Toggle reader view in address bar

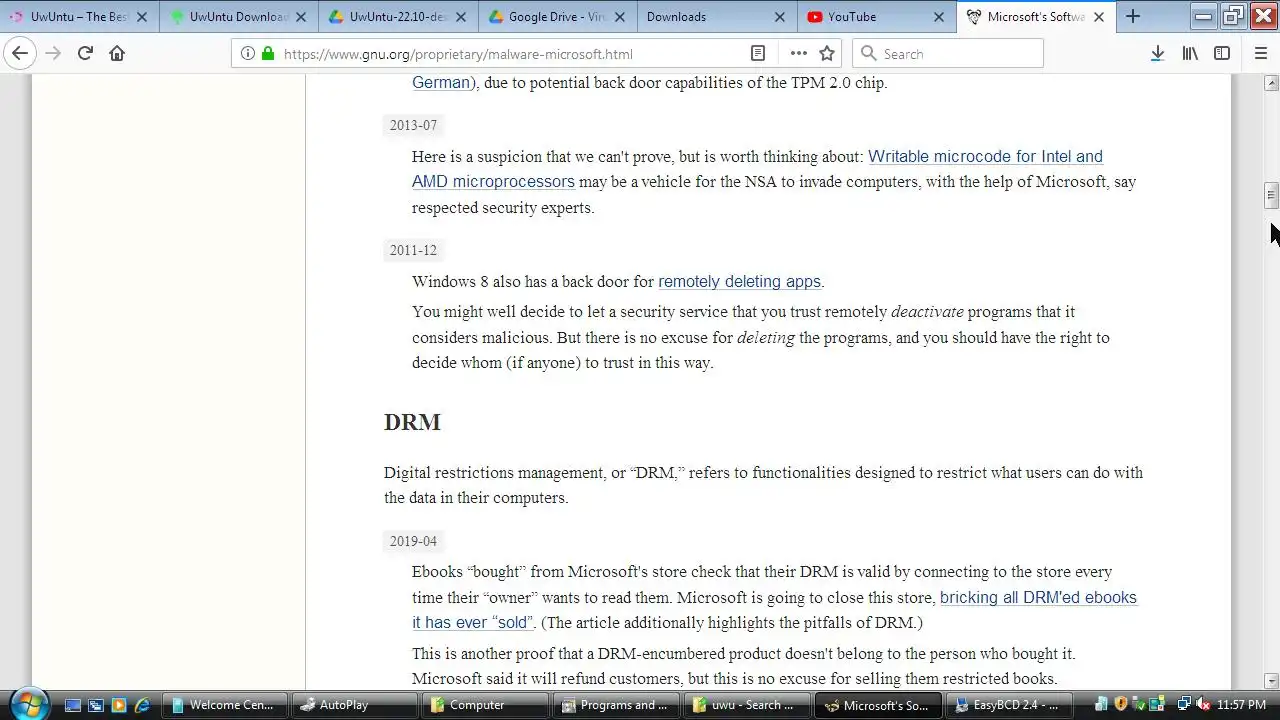tap(758, 54)
